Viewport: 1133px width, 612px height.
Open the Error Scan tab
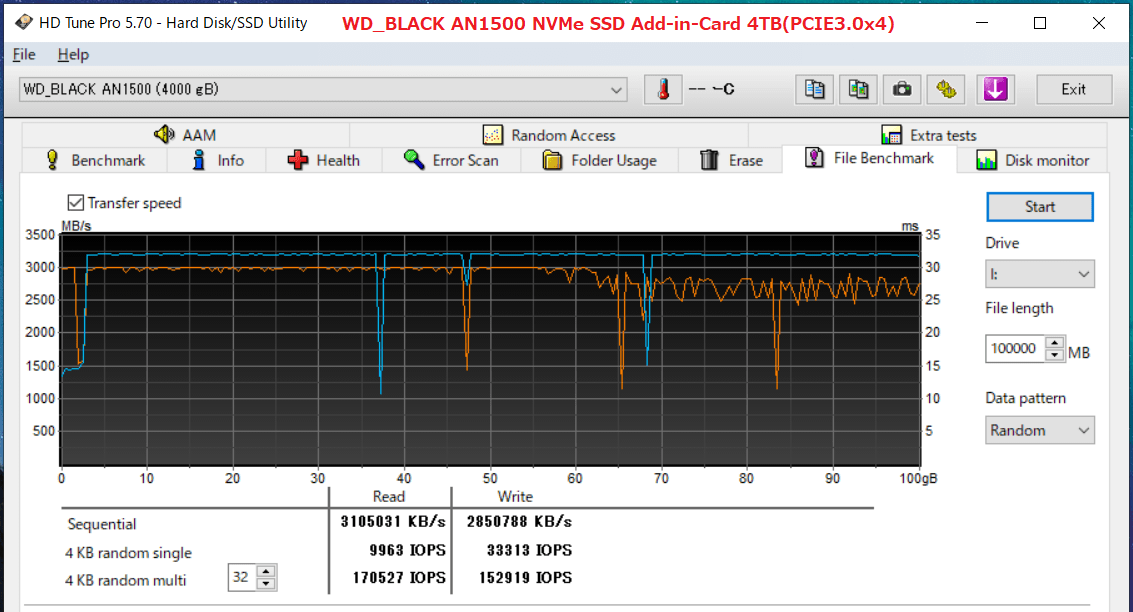coord(451,160)
